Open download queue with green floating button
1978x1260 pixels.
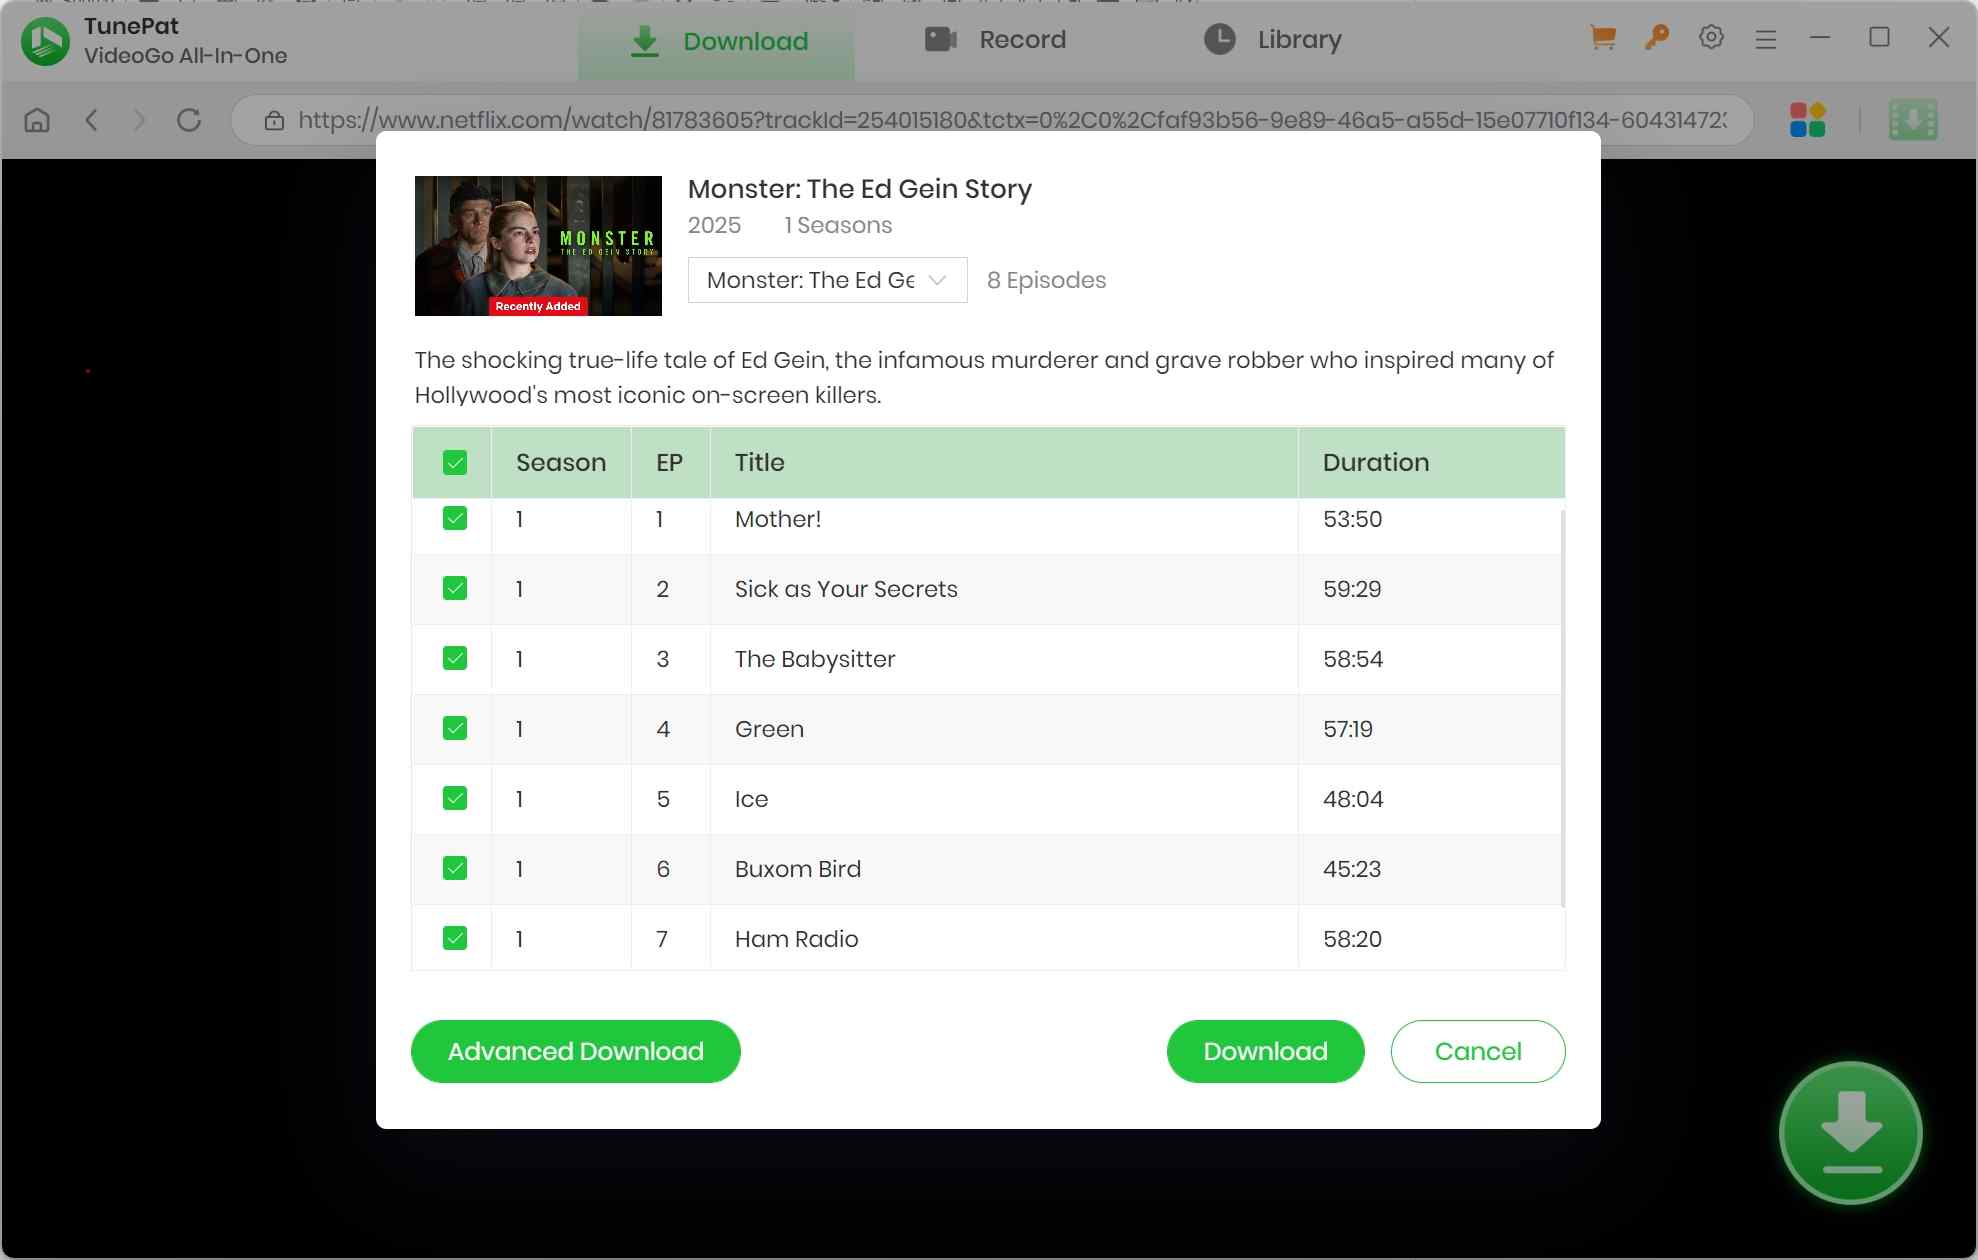(x=1850, y=1133)
